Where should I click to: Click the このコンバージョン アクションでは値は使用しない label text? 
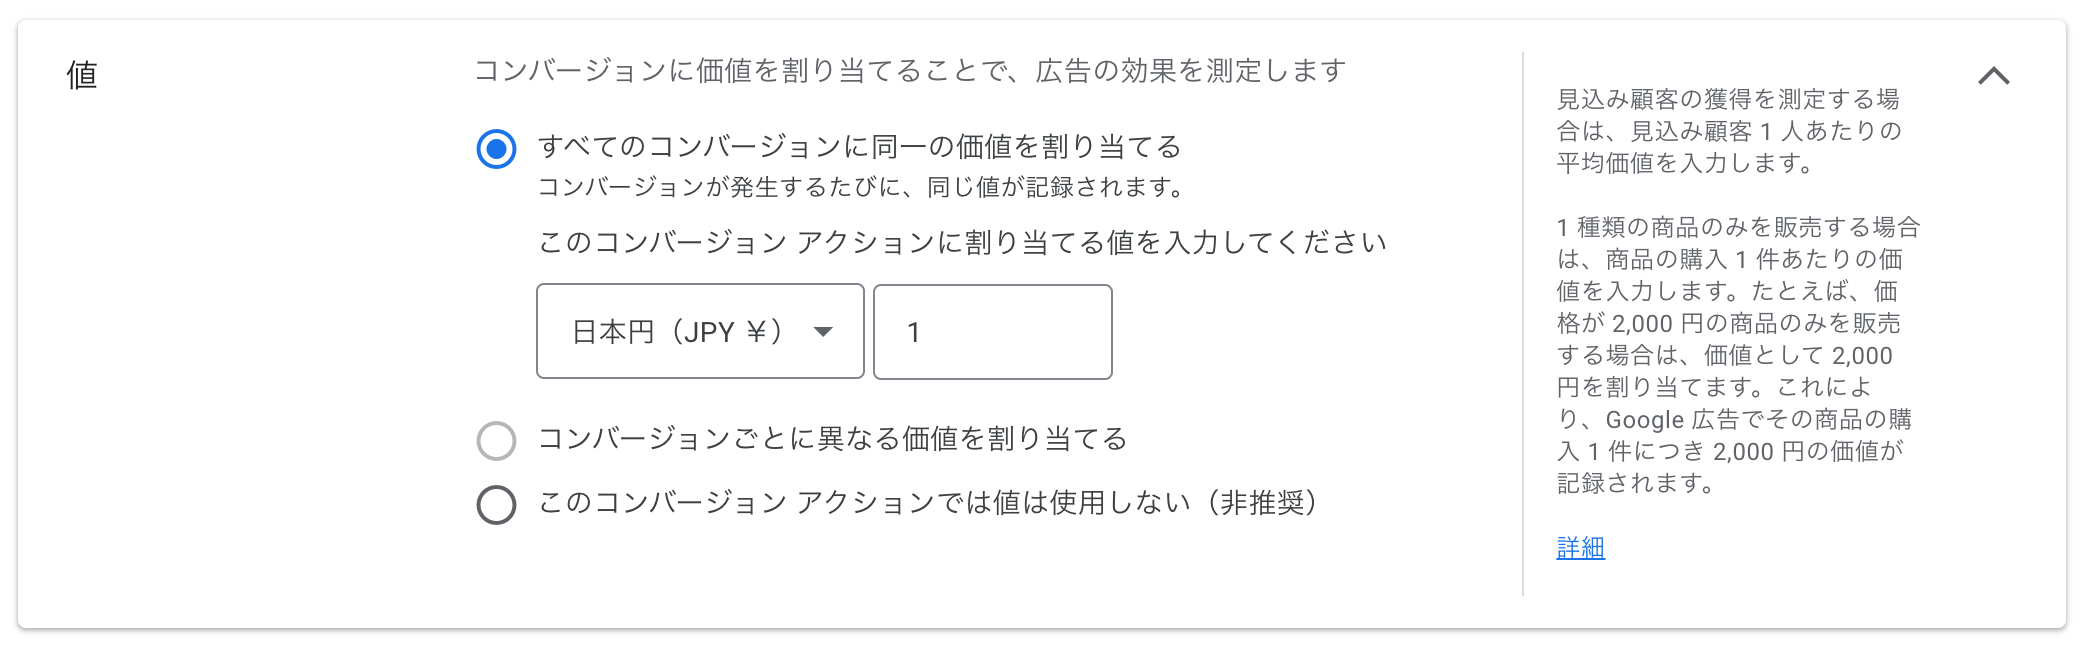coord(927,503)
